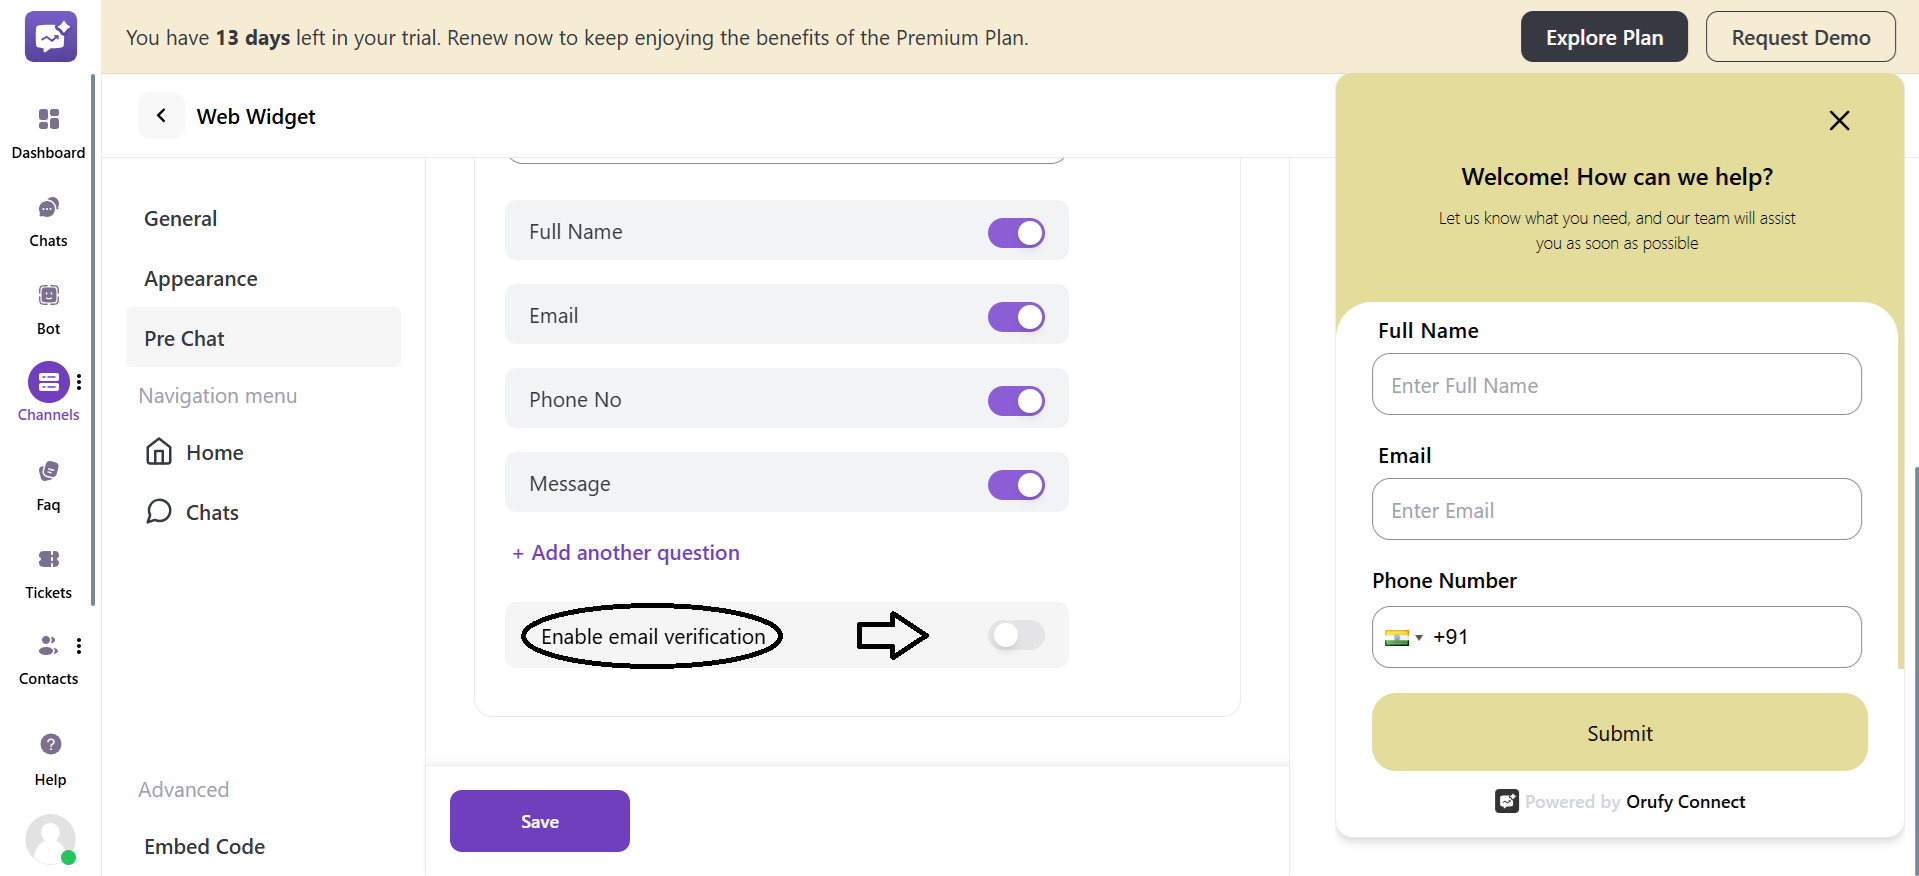Screen dimensions: 1919x876
Task: Open the Contacts section
Action: (48, 656)
